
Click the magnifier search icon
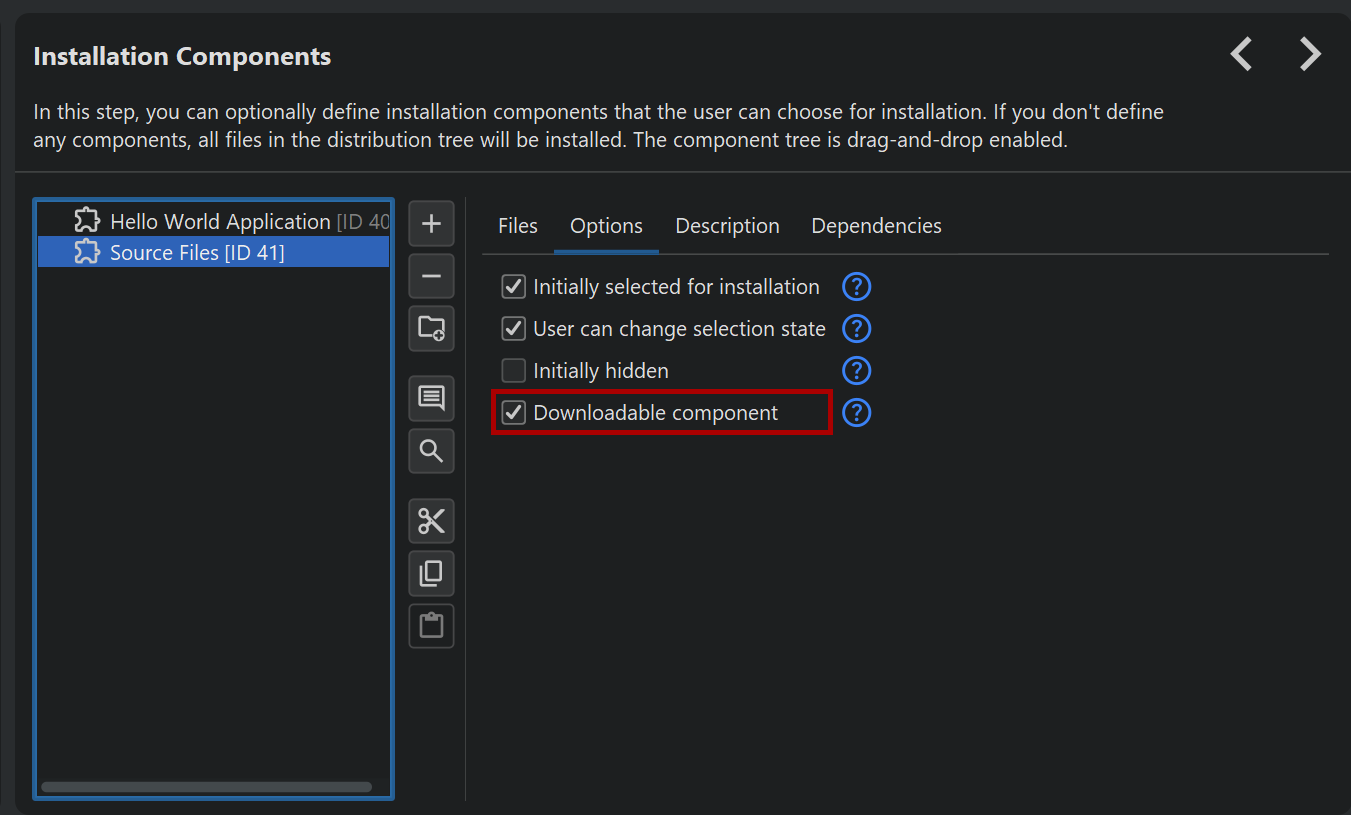coord(431,451)
